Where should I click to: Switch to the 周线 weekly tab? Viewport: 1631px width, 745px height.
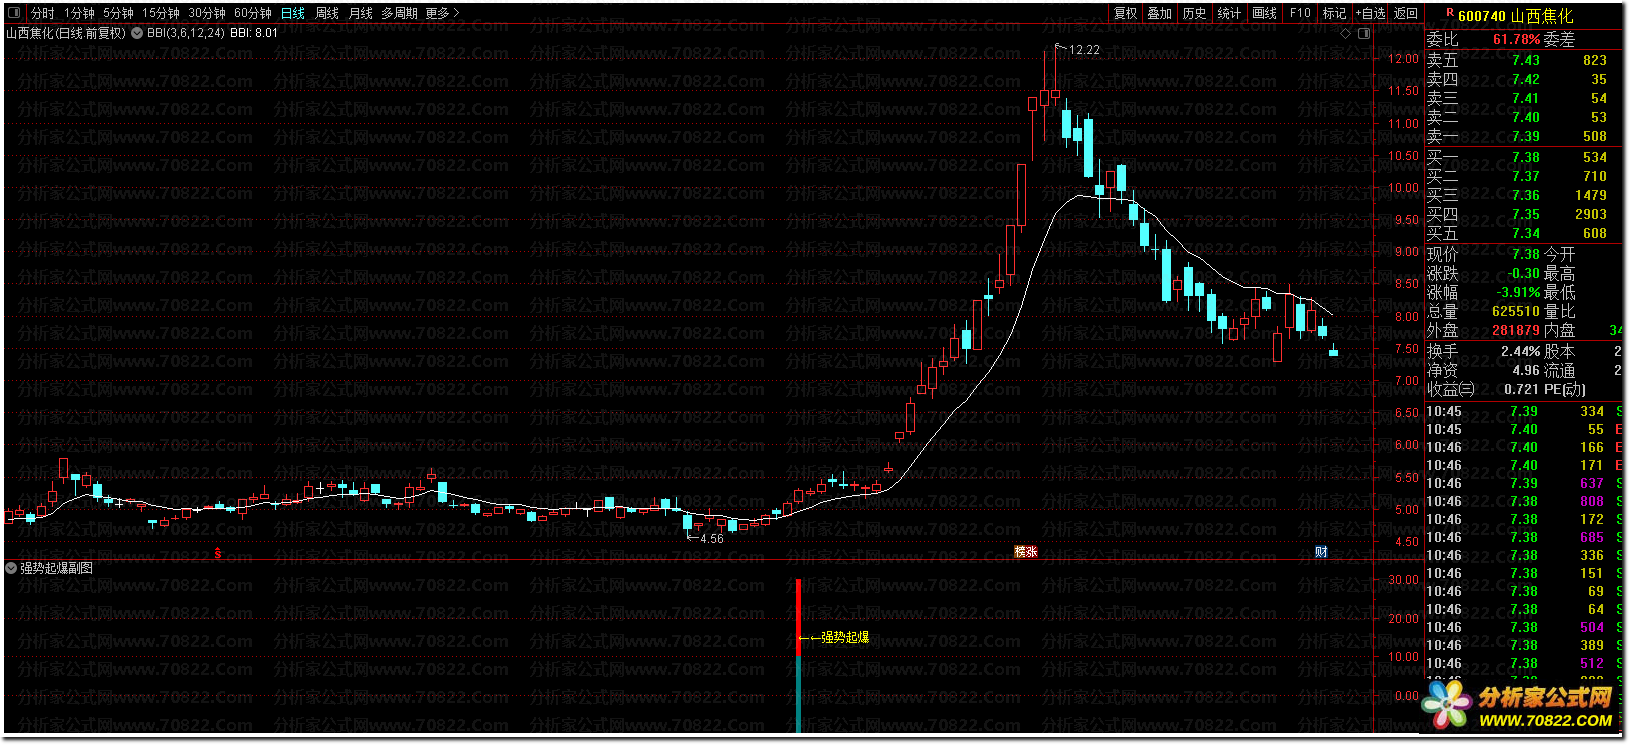click(327, 13)
